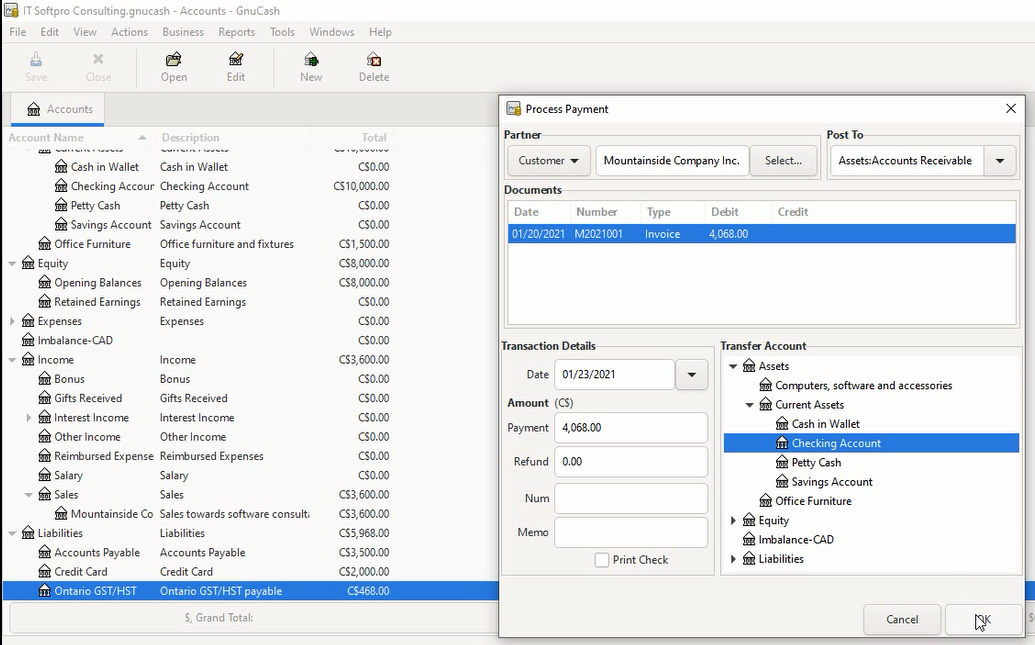This screenshot has width=1035, height=645.
Task: Expand Liabilities in Transfer Account tree
Action: pos(734,559)
